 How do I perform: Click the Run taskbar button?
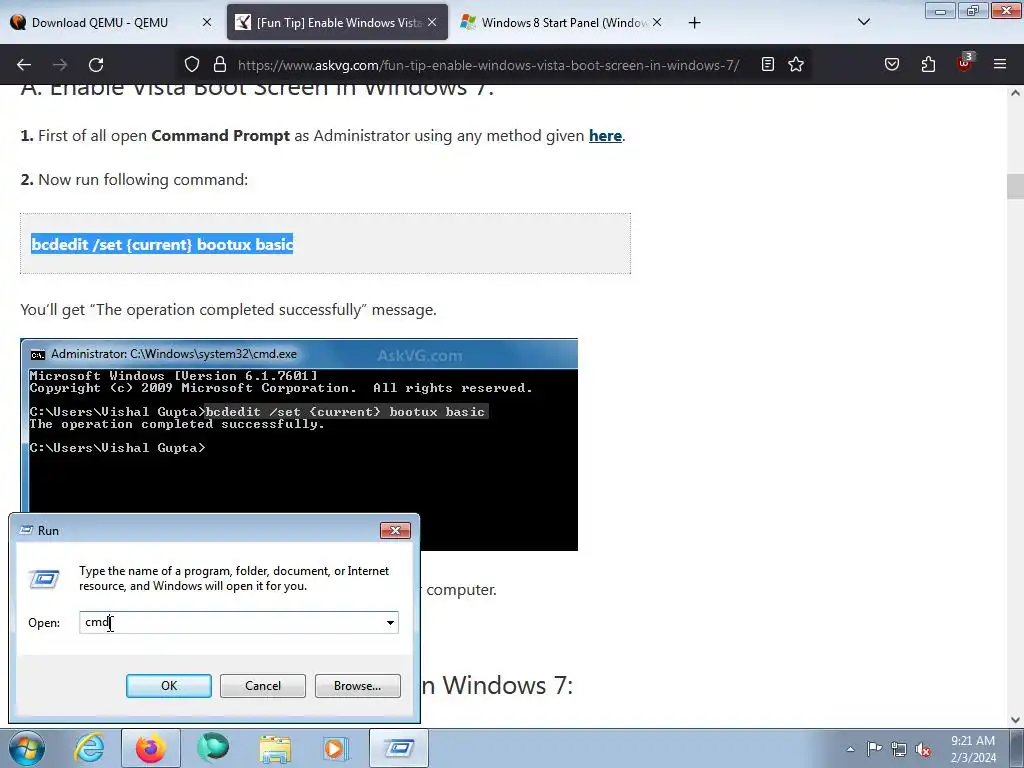[399, 748]
